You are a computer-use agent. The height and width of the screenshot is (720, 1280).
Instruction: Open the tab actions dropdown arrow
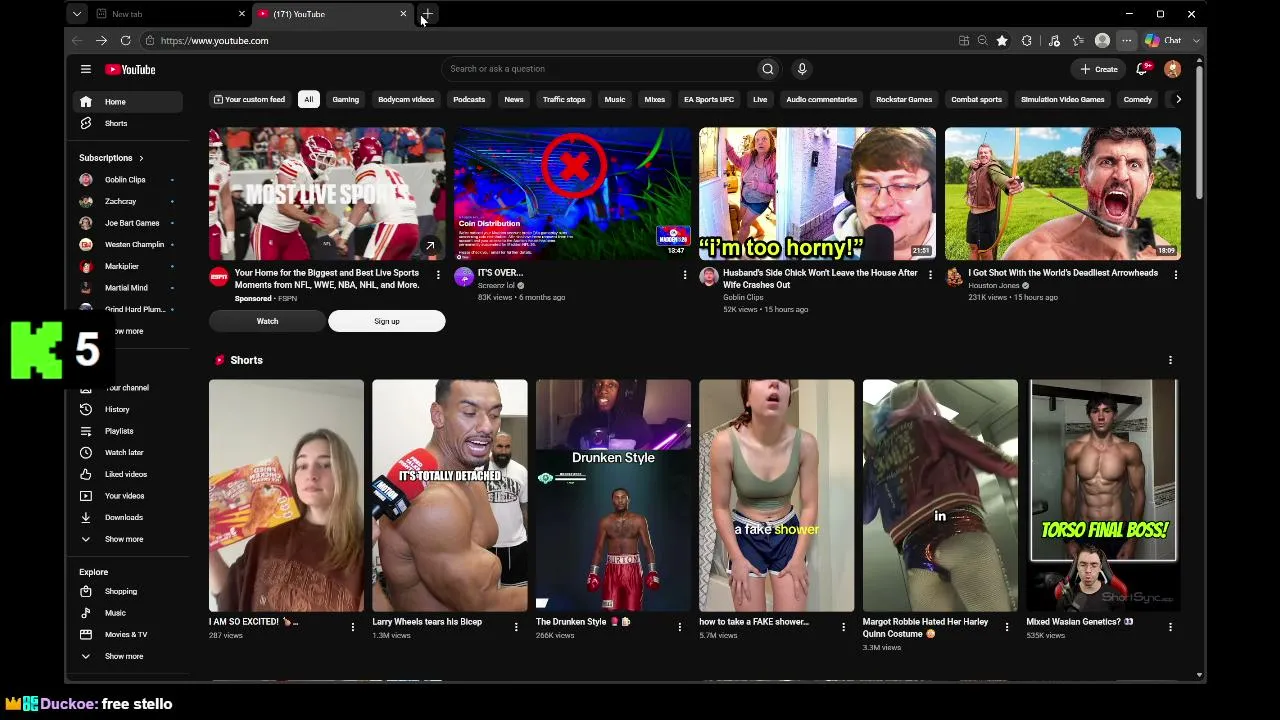77,14
